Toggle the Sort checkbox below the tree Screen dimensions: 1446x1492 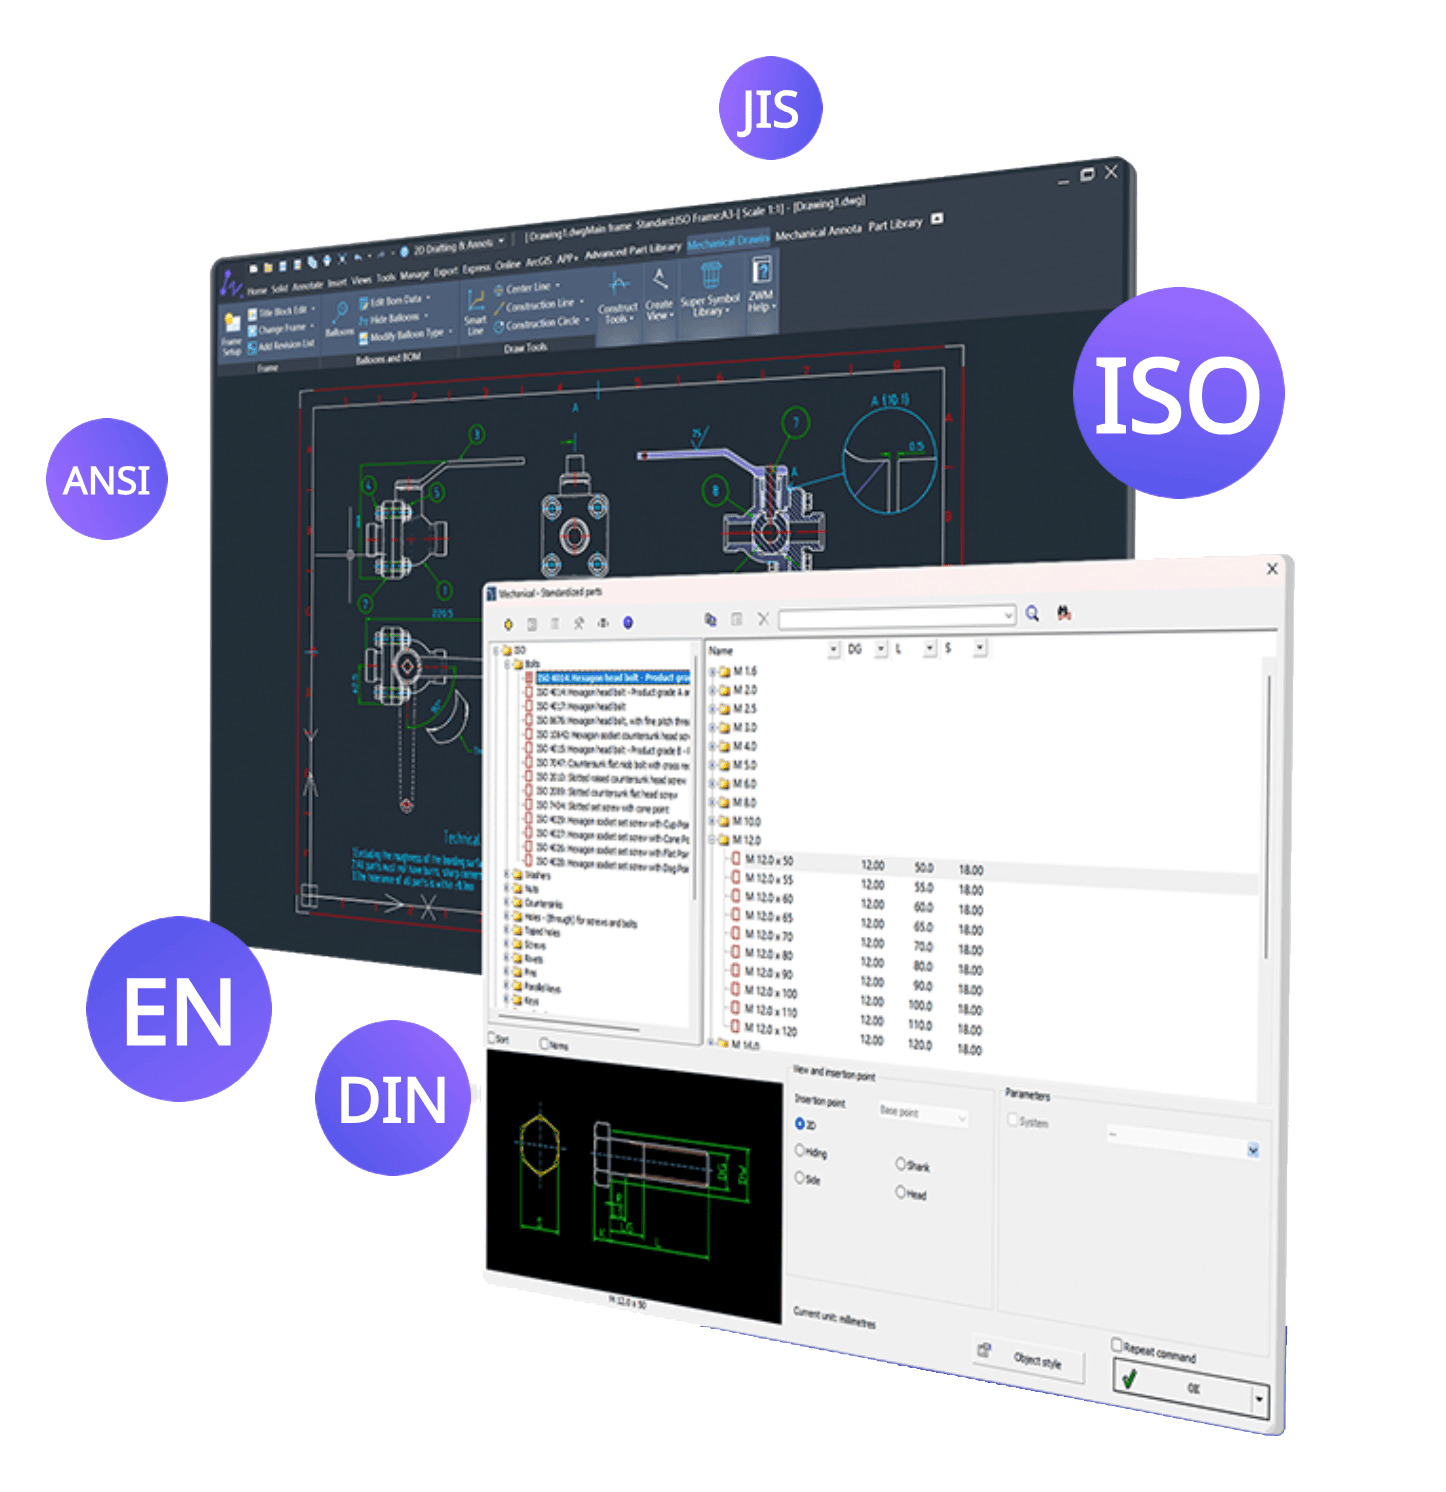(492, 1038)
